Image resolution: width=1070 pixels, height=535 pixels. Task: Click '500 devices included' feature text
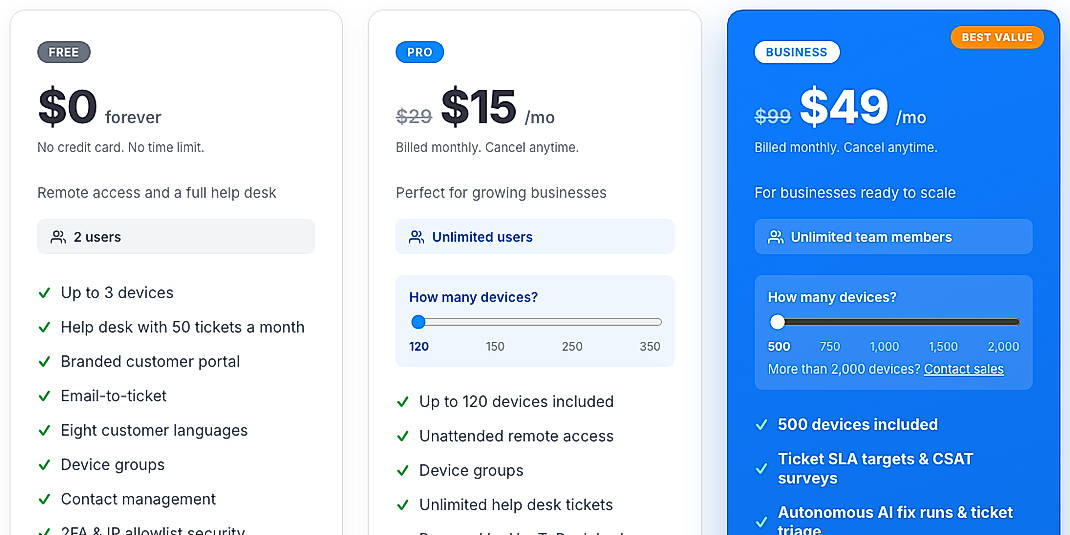[x=858, y=424]
